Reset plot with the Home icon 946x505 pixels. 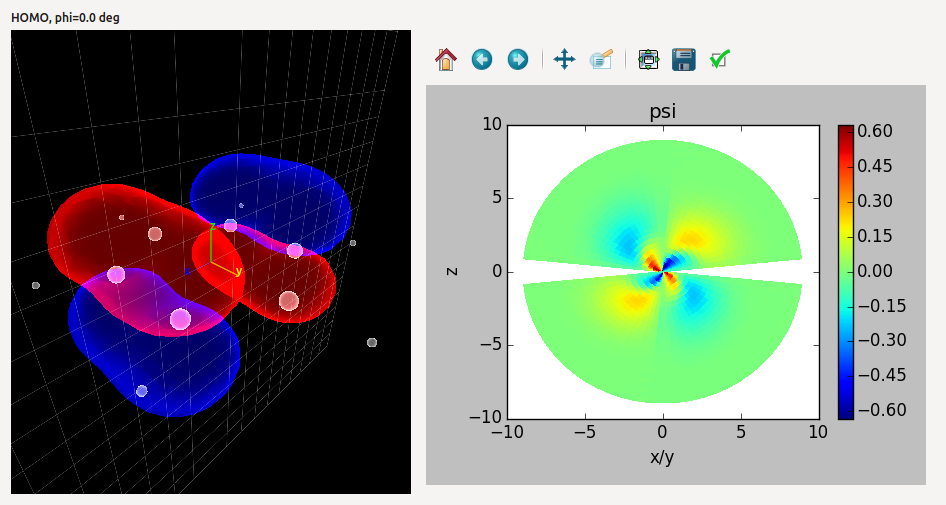click(446, 60)
